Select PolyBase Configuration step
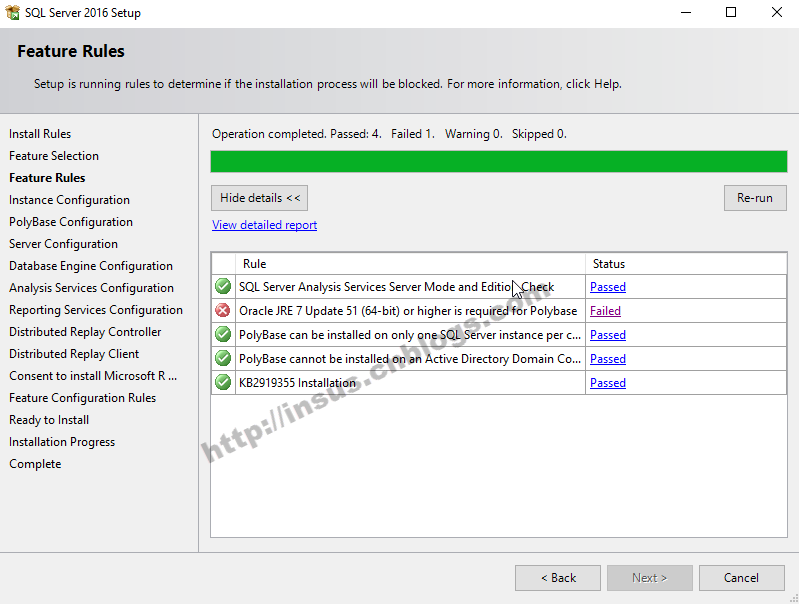Image resolution: width=799 pixels, height=604 pixels. 71,222
